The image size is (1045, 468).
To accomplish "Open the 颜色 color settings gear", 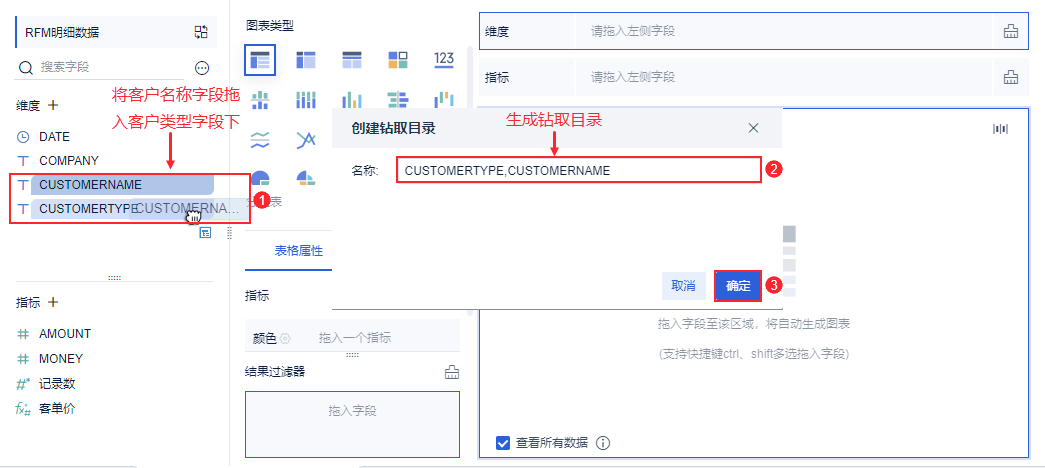I will tap(285, 338).
